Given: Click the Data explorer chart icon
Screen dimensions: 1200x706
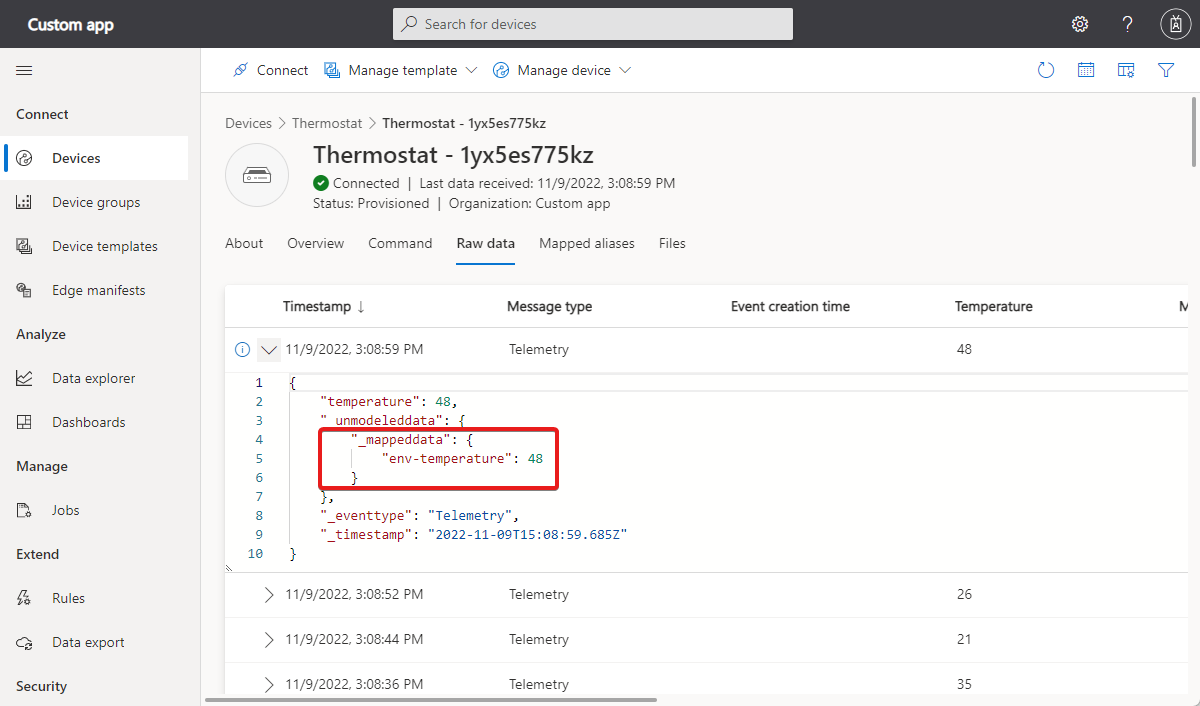Looking at the screenshot, I should click(24, 378).
